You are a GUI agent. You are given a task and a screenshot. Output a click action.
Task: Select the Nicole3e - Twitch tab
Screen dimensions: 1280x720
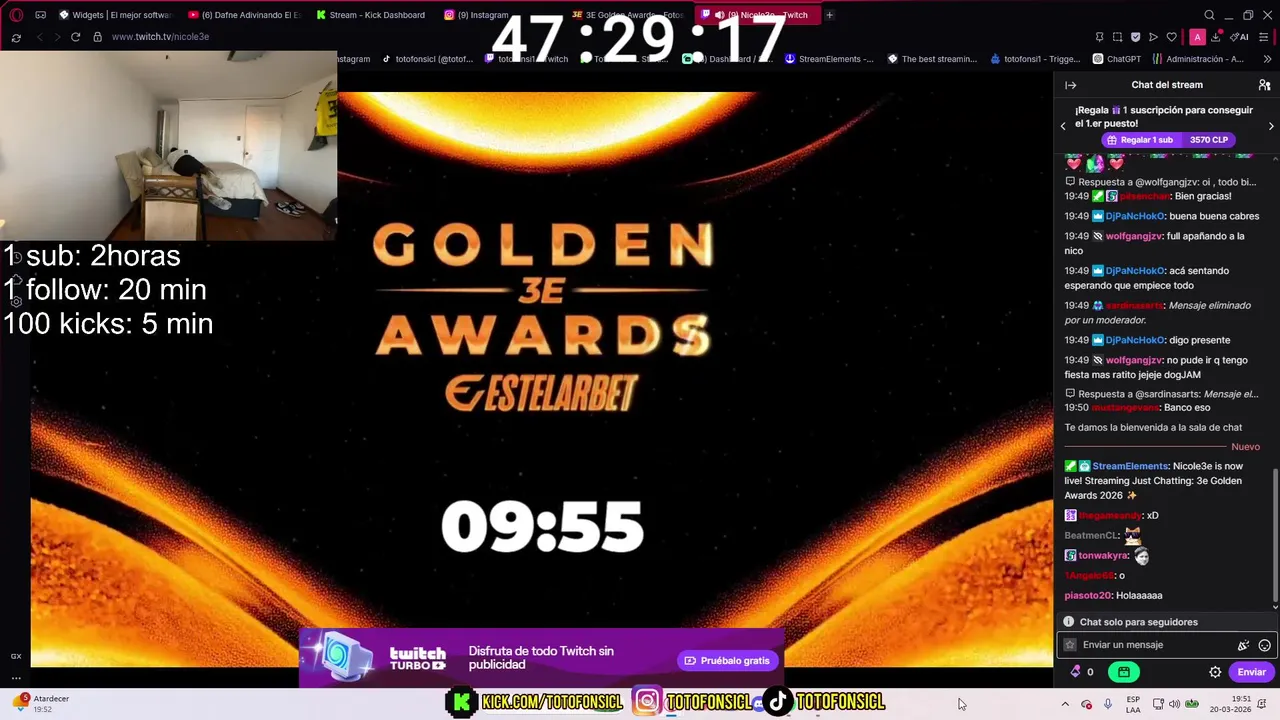point(758,15)
